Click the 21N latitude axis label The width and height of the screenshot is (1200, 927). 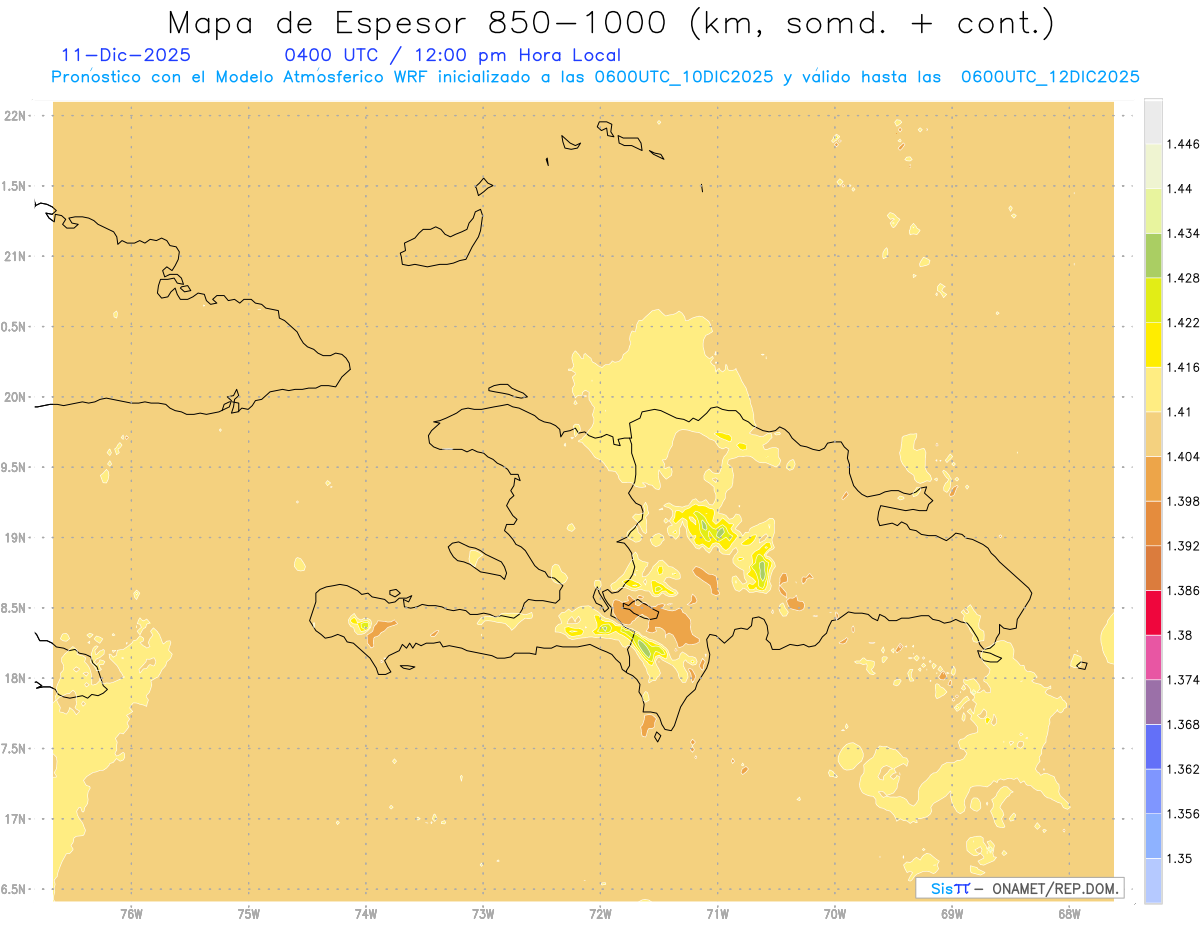[15, 256]
